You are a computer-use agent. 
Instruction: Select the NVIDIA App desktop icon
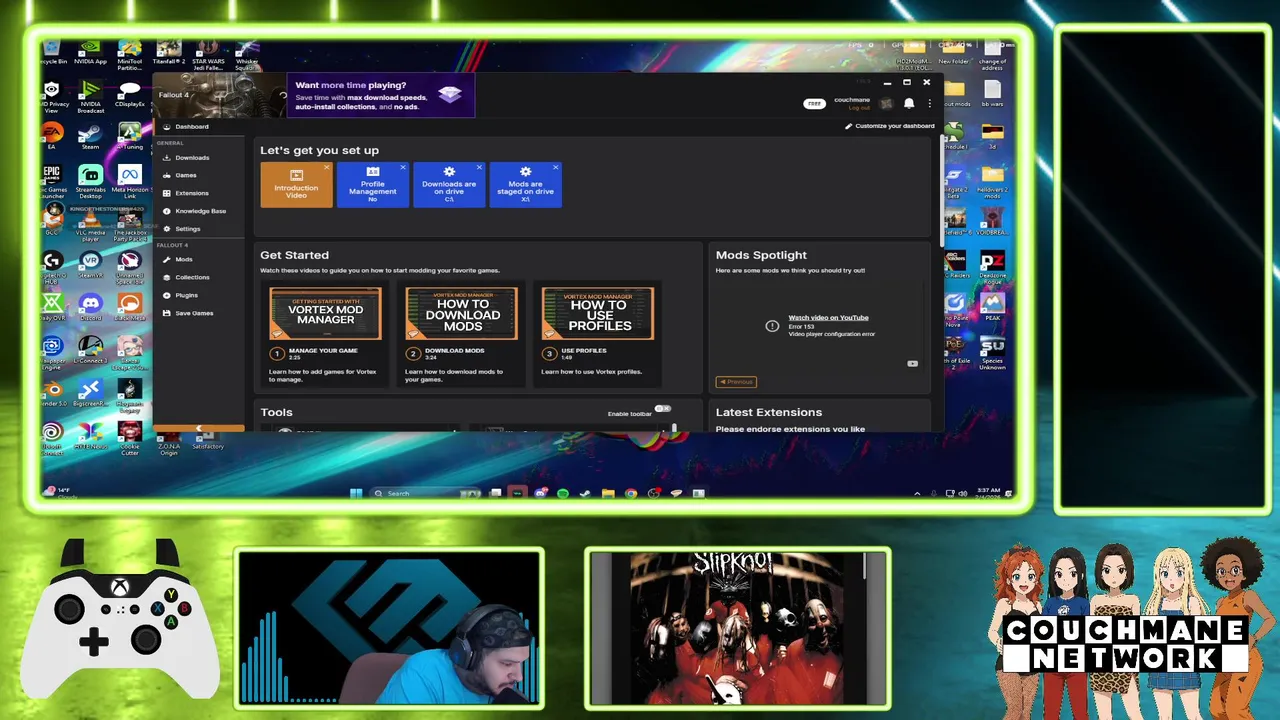(x=91, y=53)
